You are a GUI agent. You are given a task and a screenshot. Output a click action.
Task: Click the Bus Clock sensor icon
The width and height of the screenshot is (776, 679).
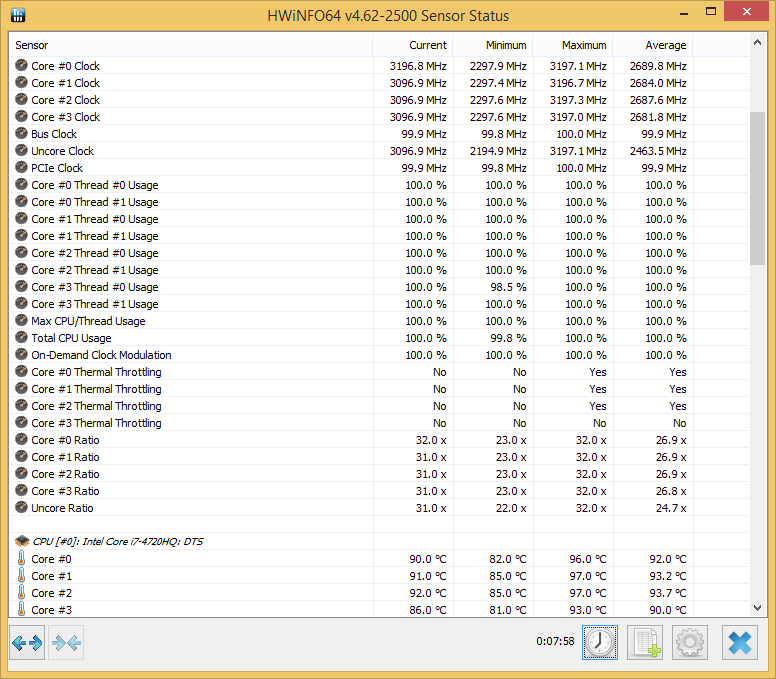point(21,133)
